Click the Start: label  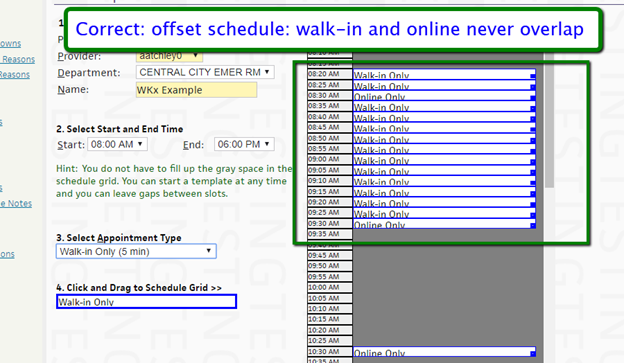click(x=71, y=144)
